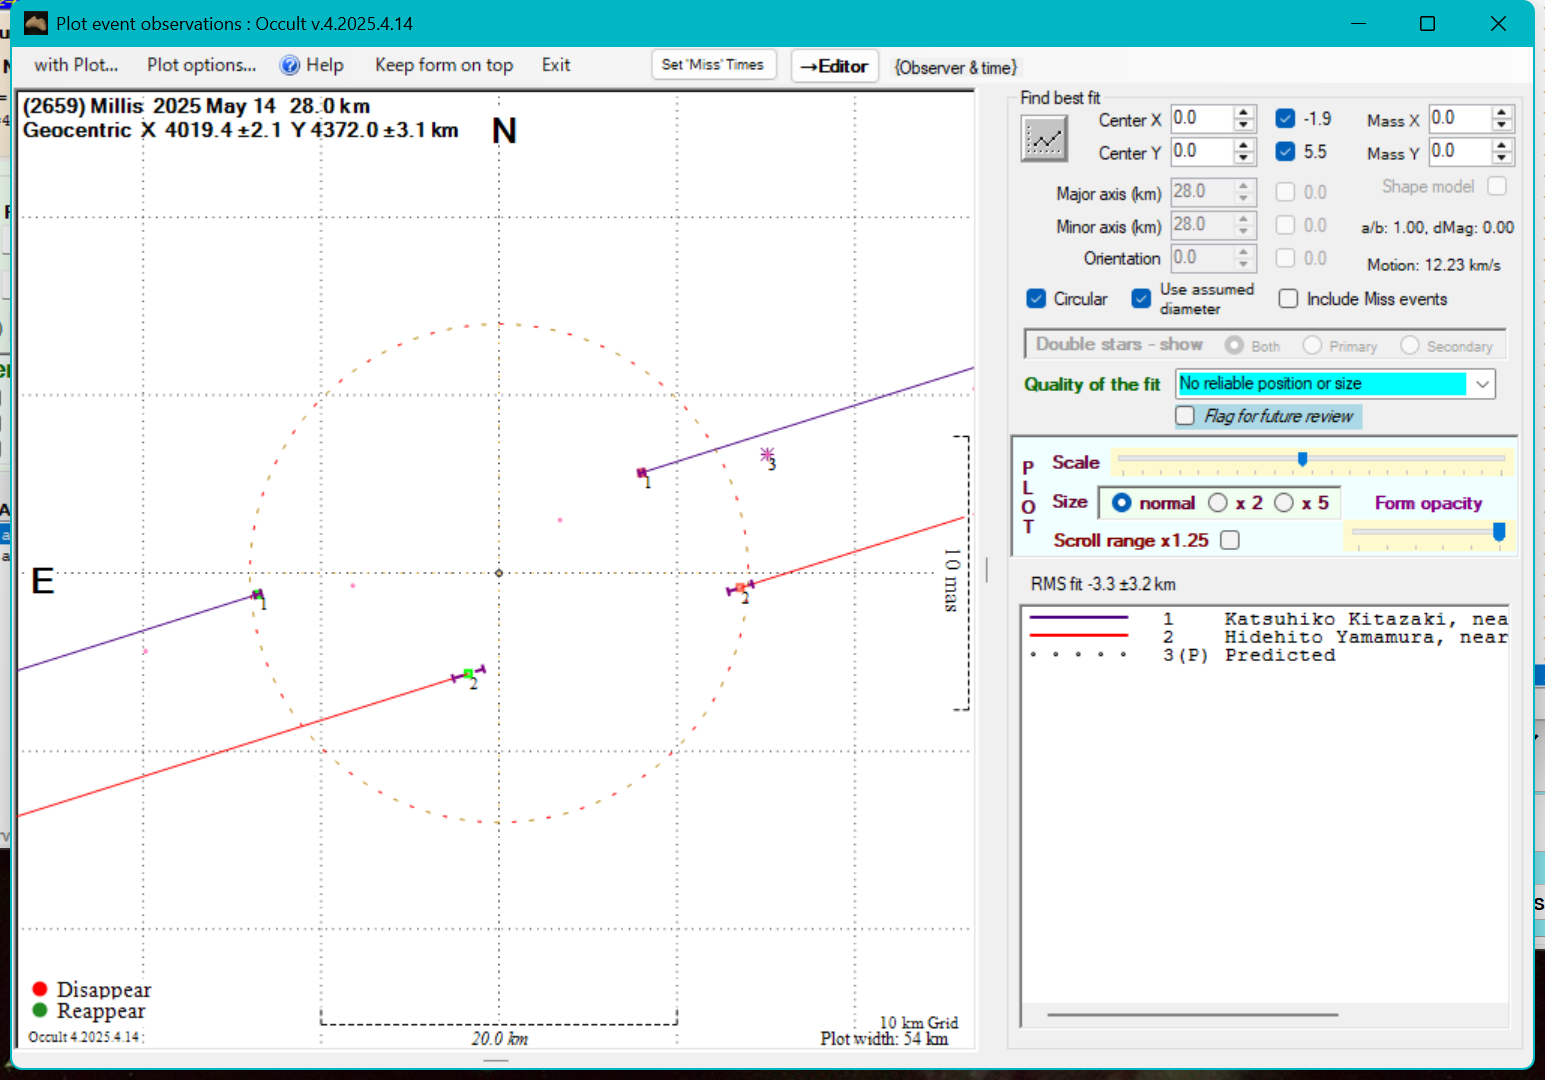The width and height of the screenshot is (1545, 1080).
Task: Open the with Plot... menu
Action: click(x=76, y=66)
